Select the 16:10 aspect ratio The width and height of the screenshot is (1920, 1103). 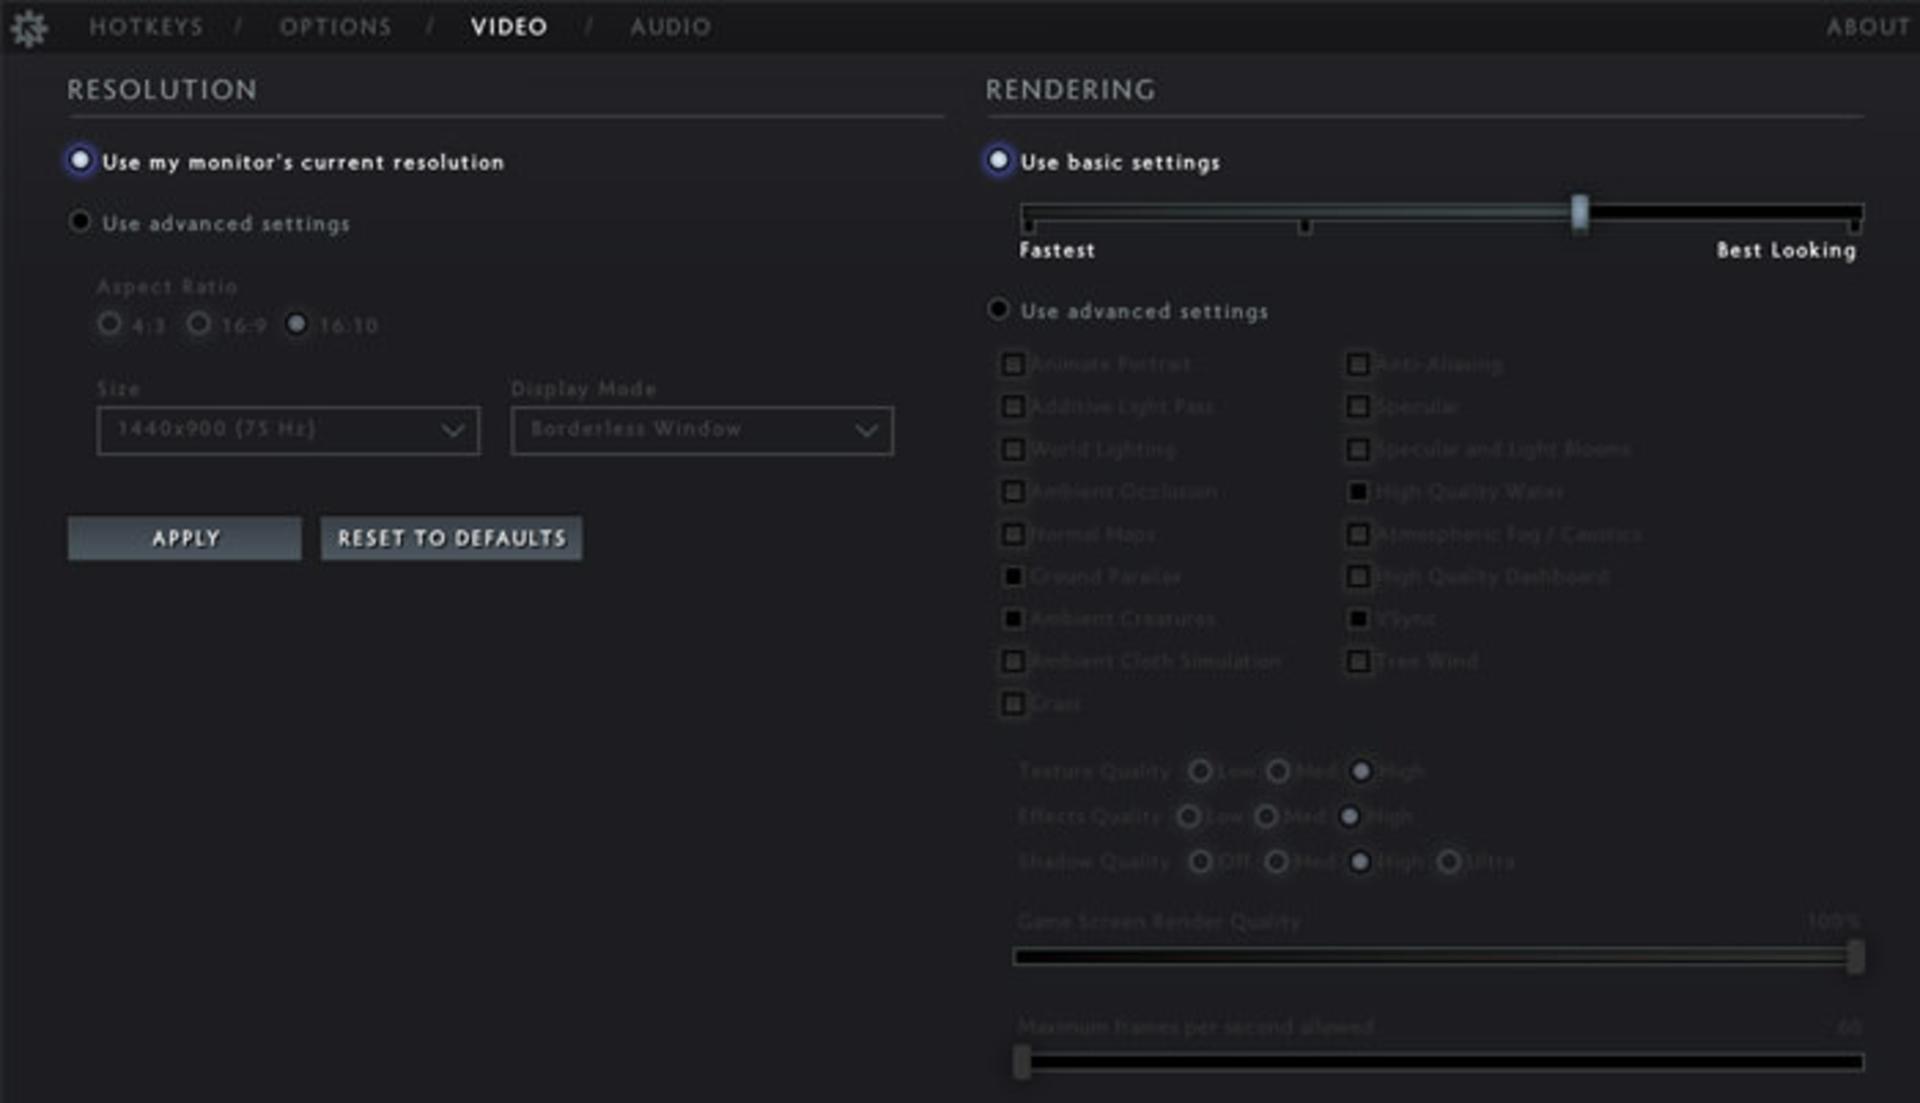(297, 323)
